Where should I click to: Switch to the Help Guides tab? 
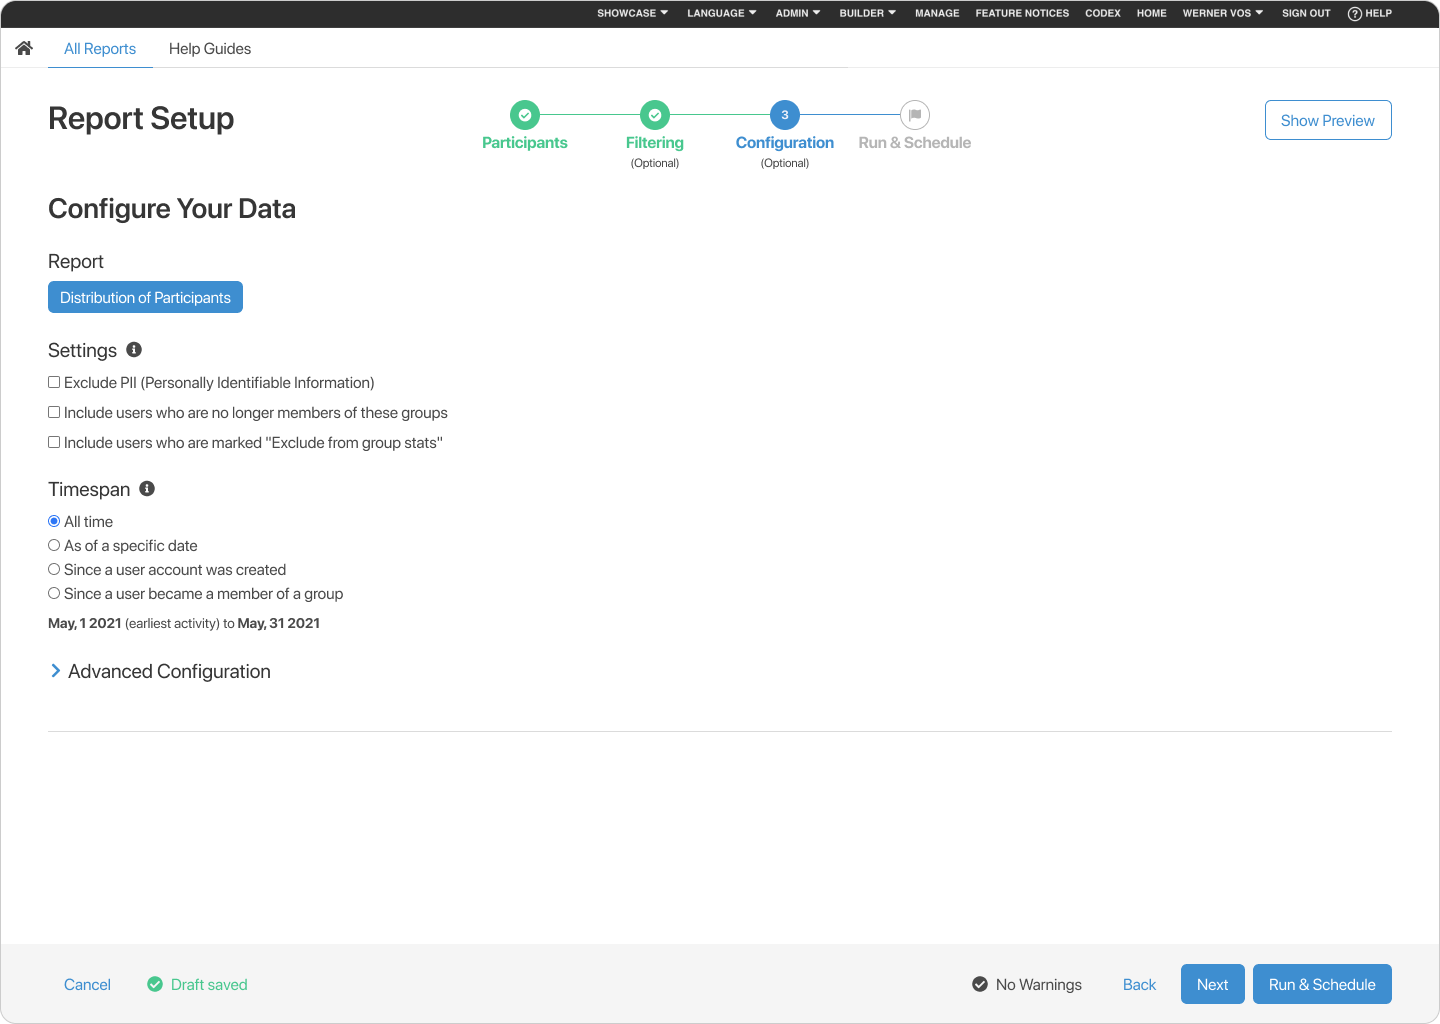coord(210,48)
